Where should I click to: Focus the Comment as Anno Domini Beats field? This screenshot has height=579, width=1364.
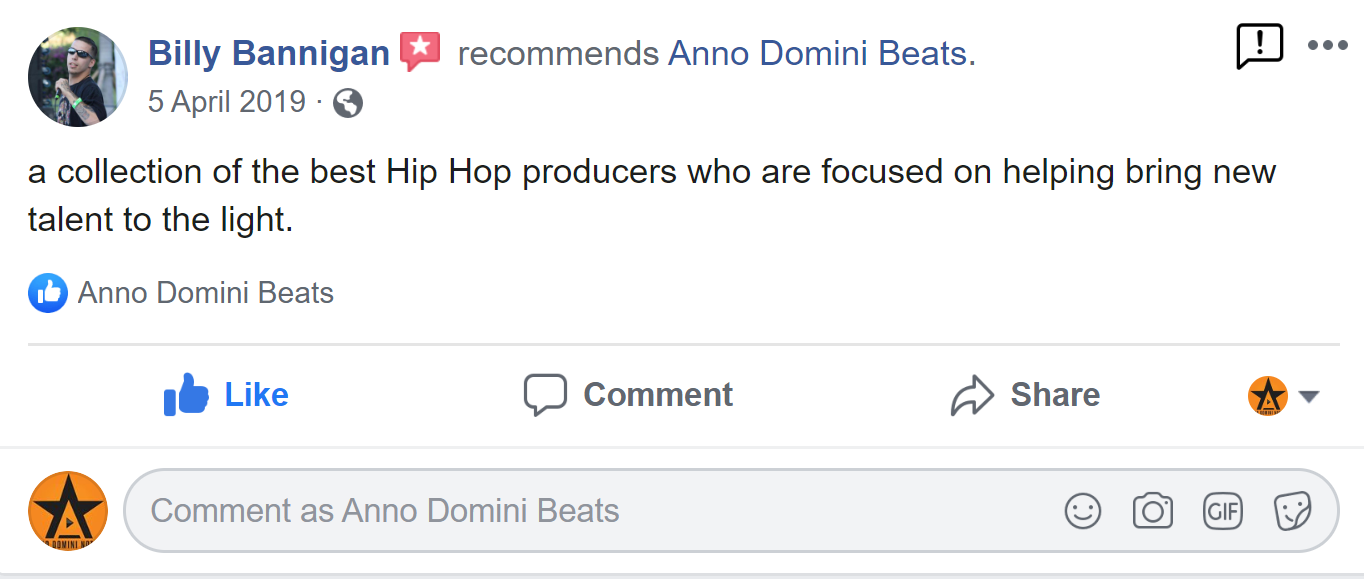point(600,511)
